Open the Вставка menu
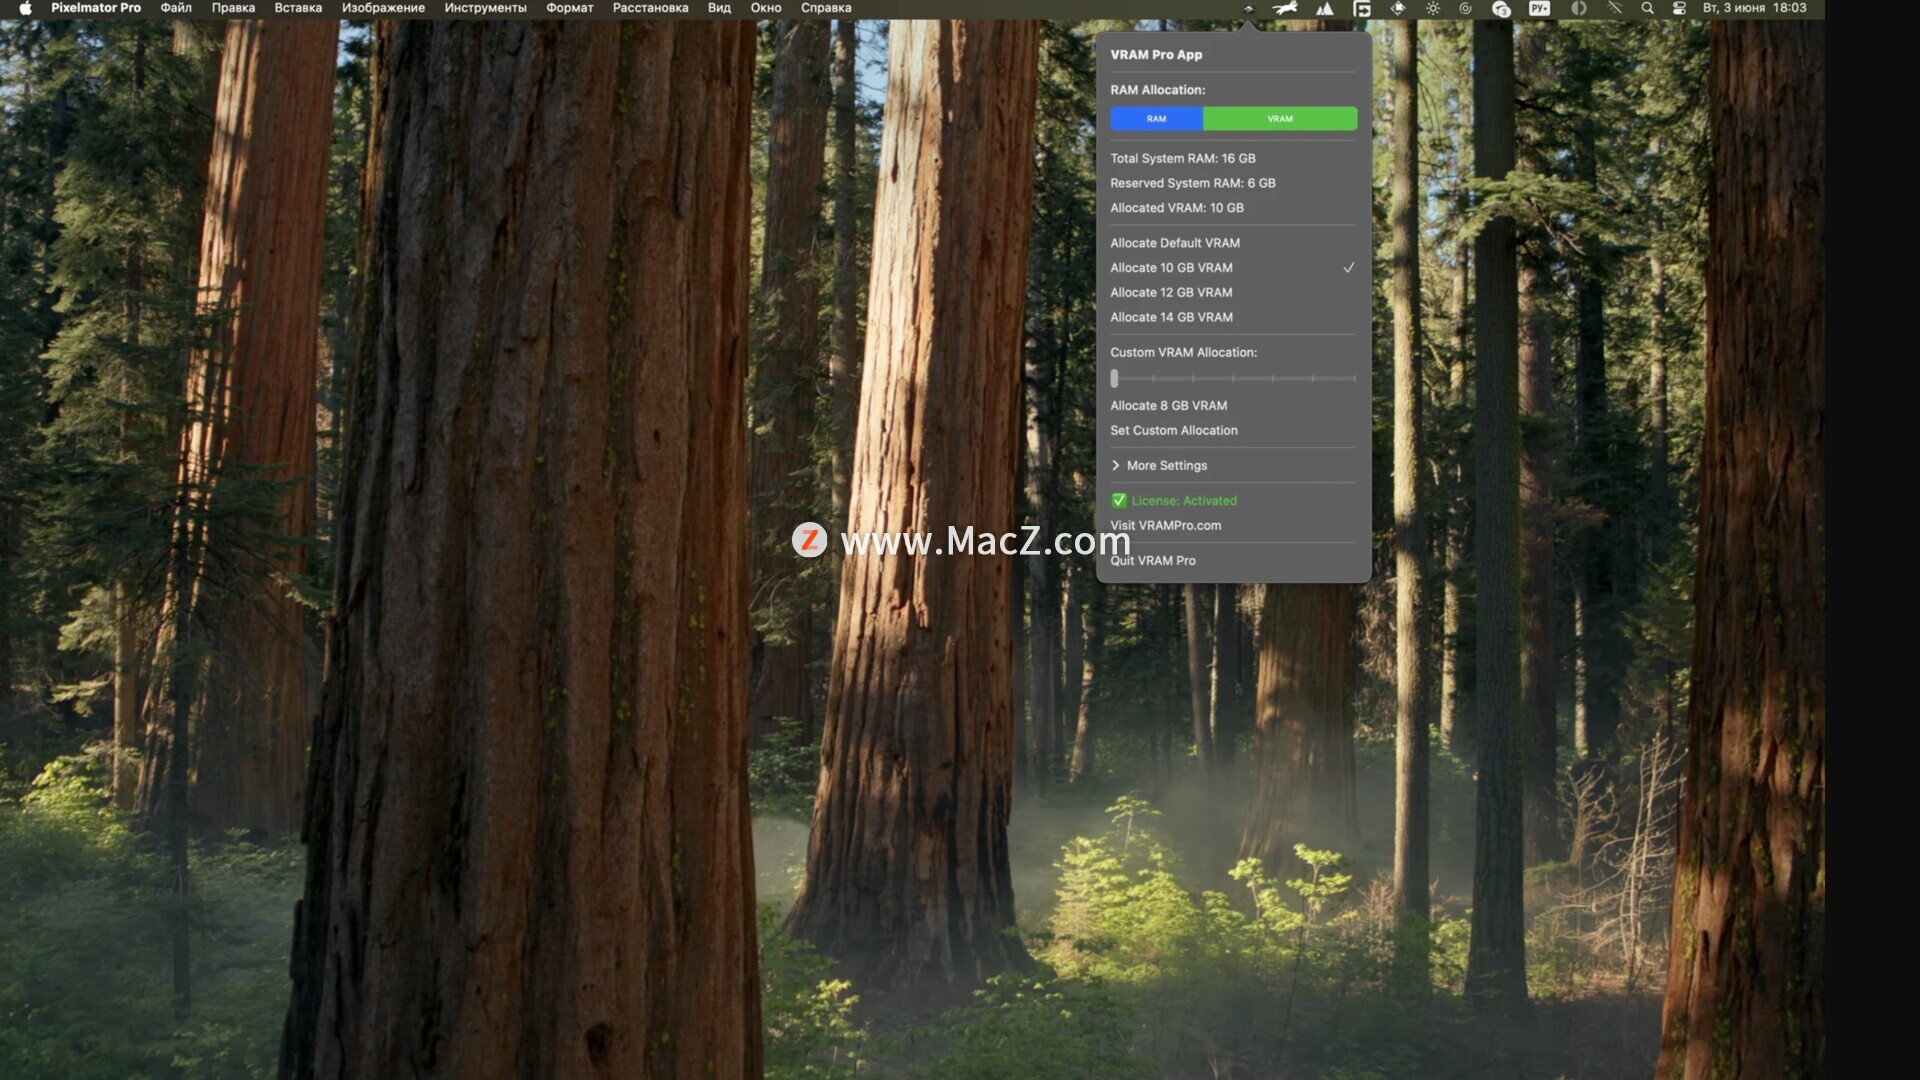 pos(298,8)
